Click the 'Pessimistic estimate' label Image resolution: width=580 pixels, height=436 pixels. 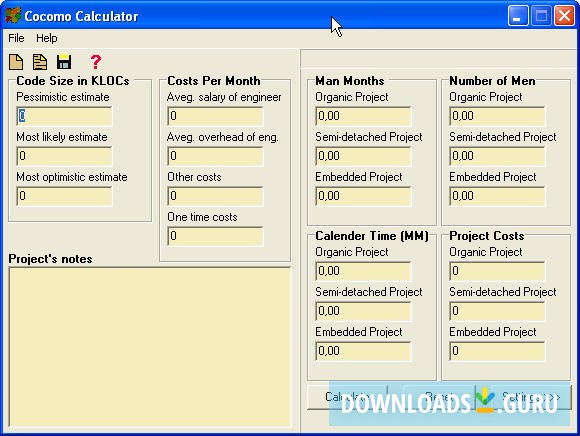click(x=63, y=97)
